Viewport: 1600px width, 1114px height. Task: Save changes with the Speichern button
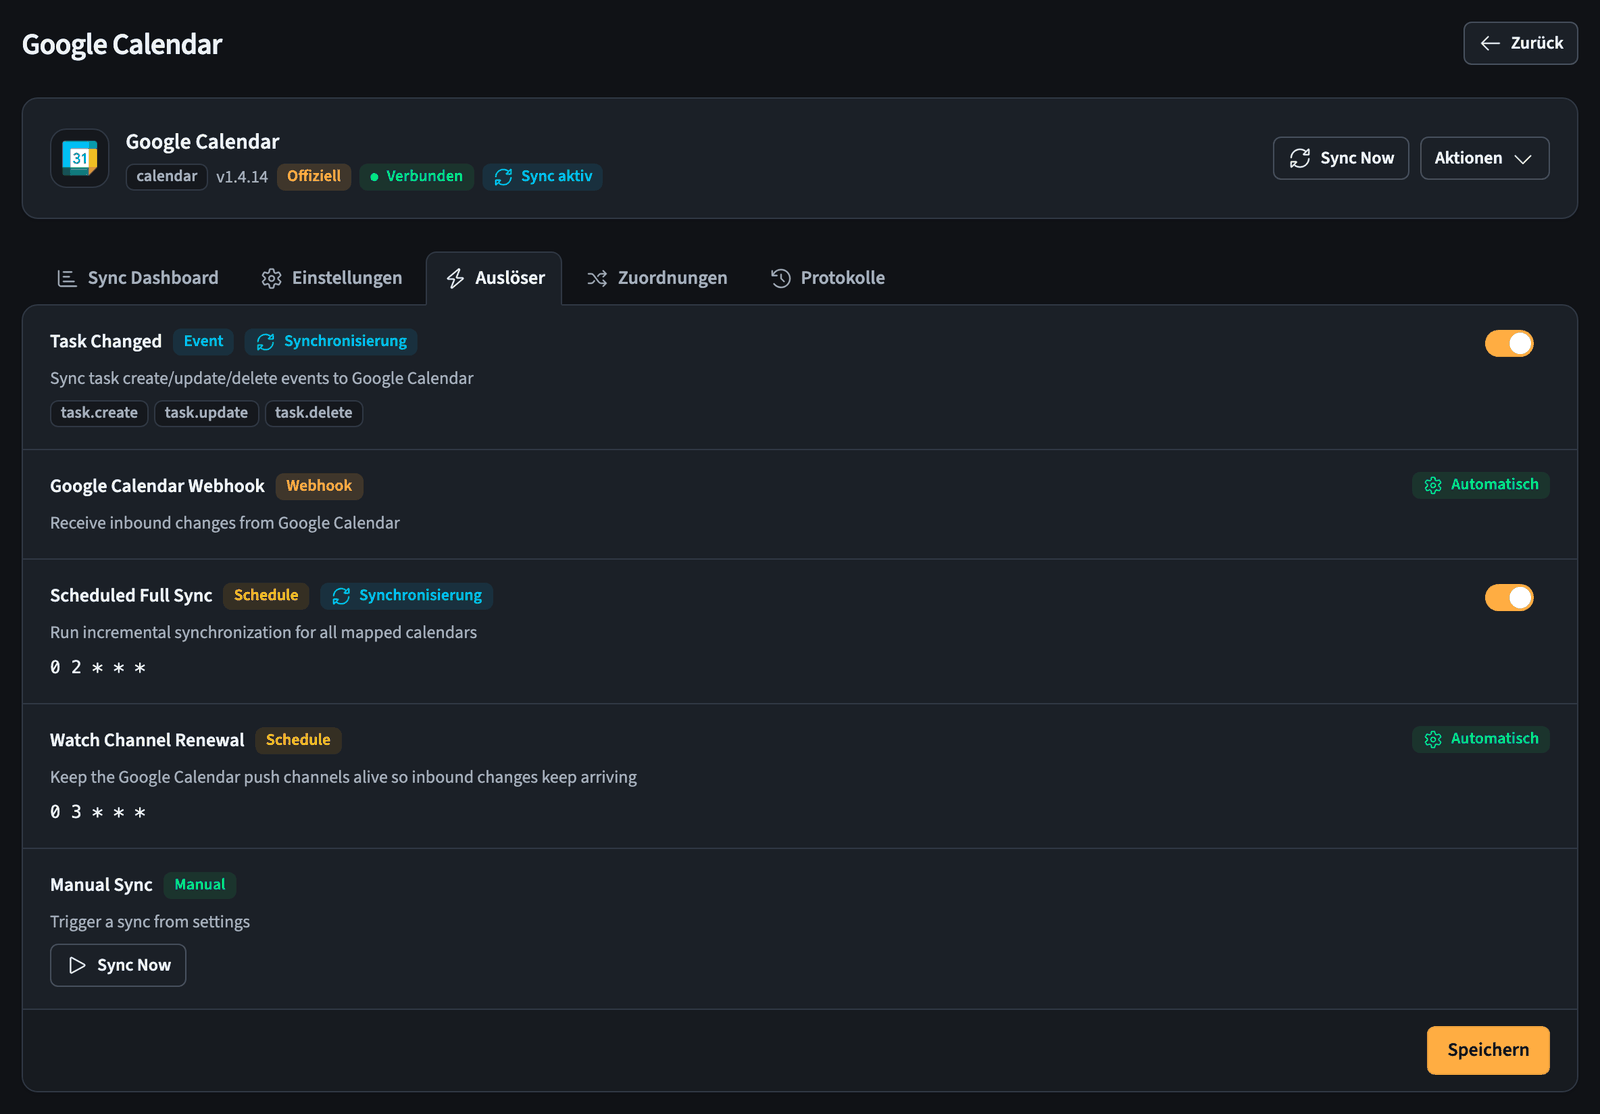(x=1488, y=1050)
